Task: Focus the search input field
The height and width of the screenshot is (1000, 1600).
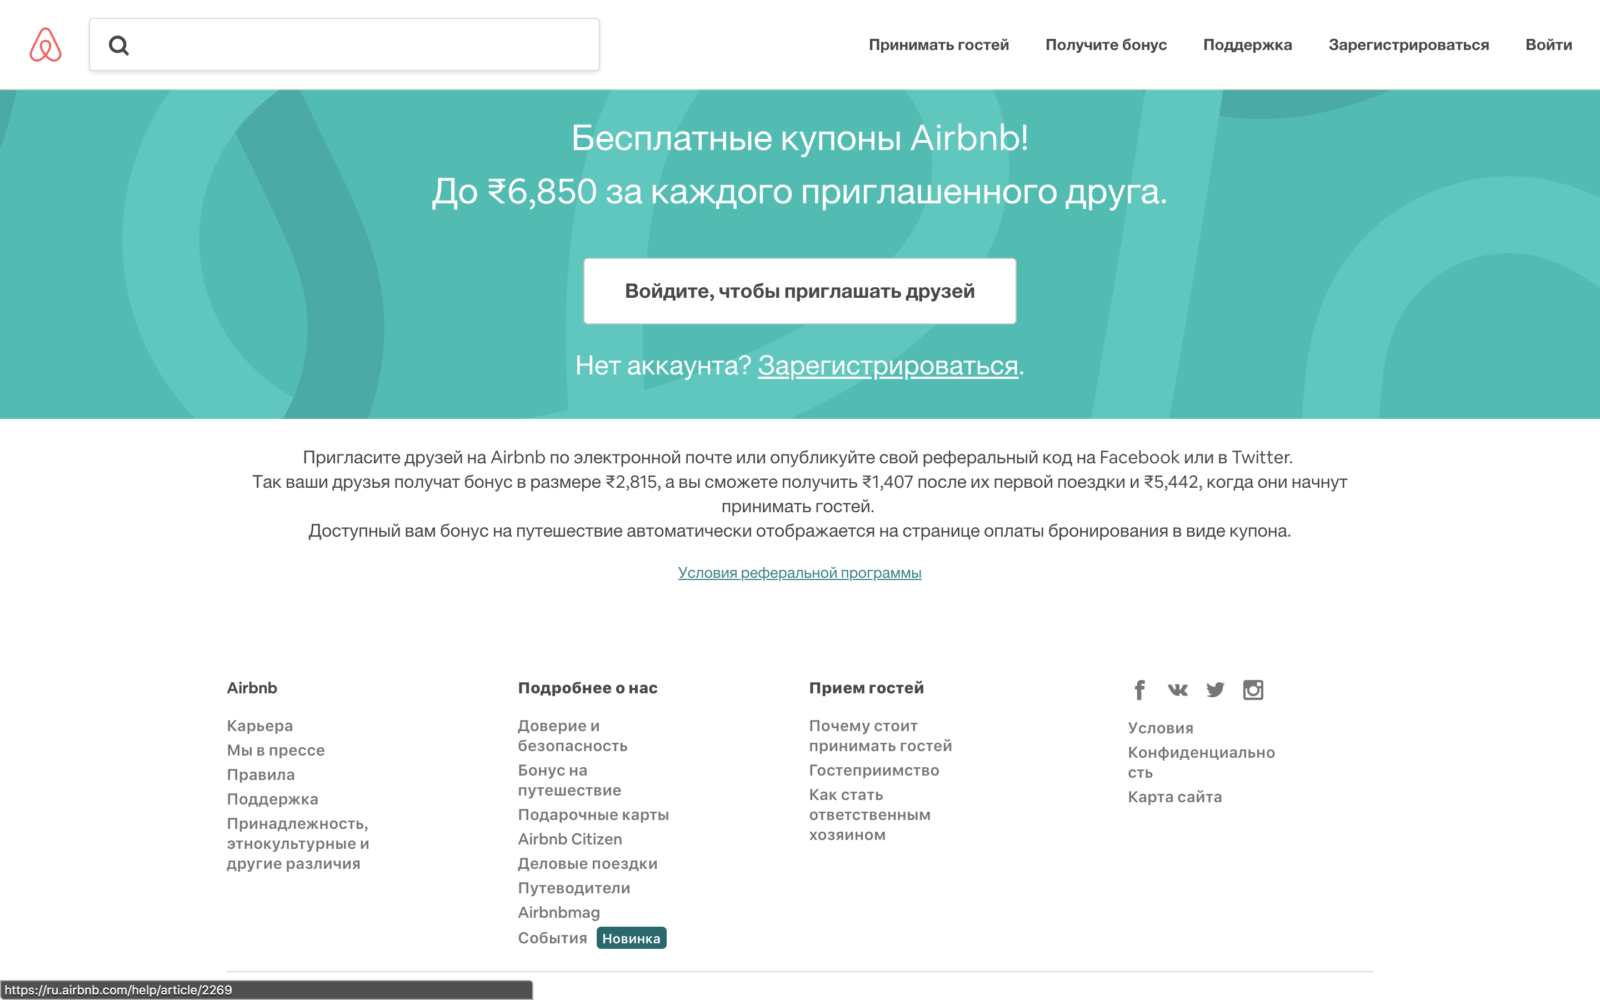Action: (x=344, y=45)
